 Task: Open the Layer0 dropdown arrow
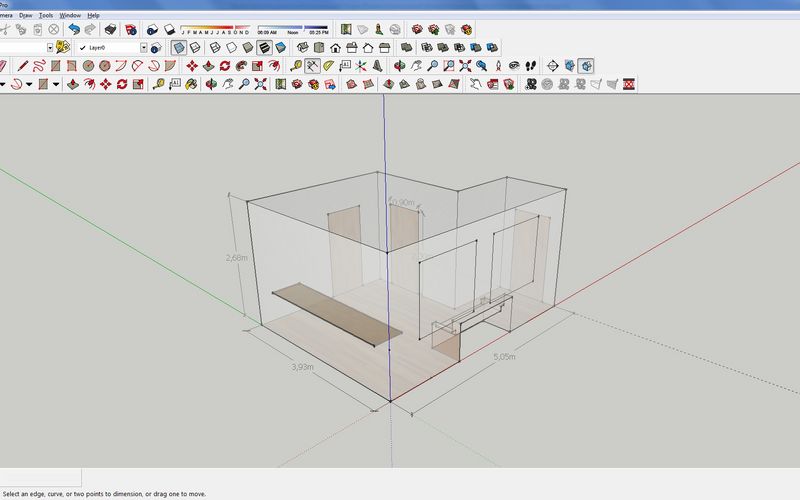tap(144, 47)
